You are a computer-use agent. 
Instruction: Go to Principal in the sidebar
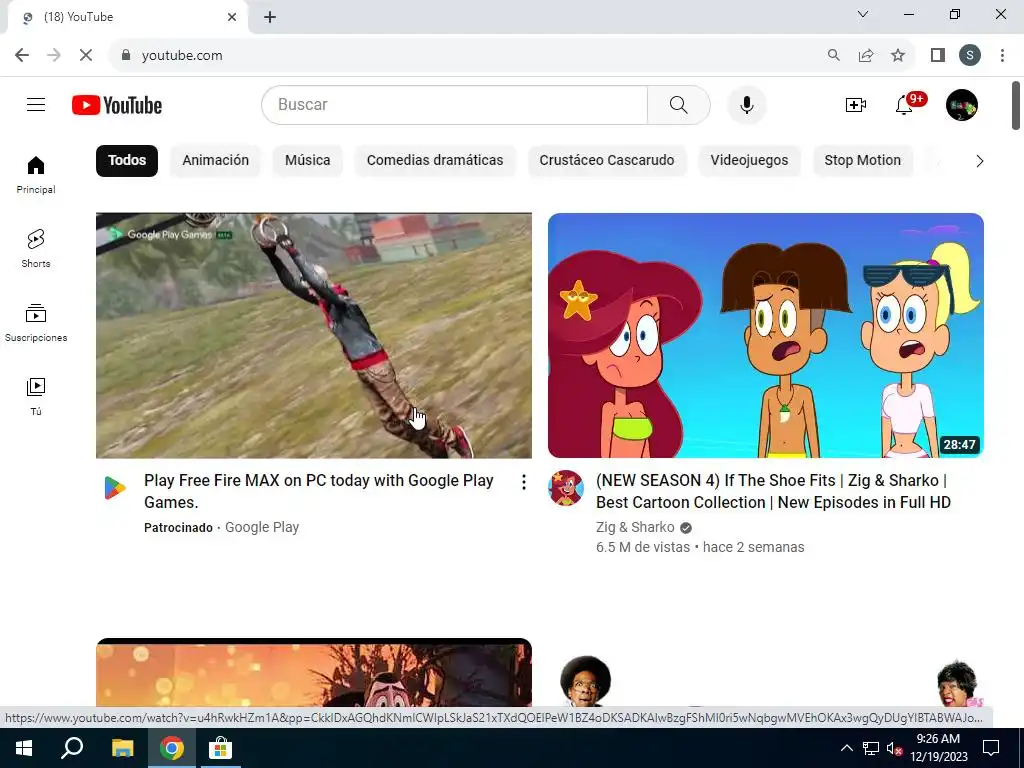36,175
